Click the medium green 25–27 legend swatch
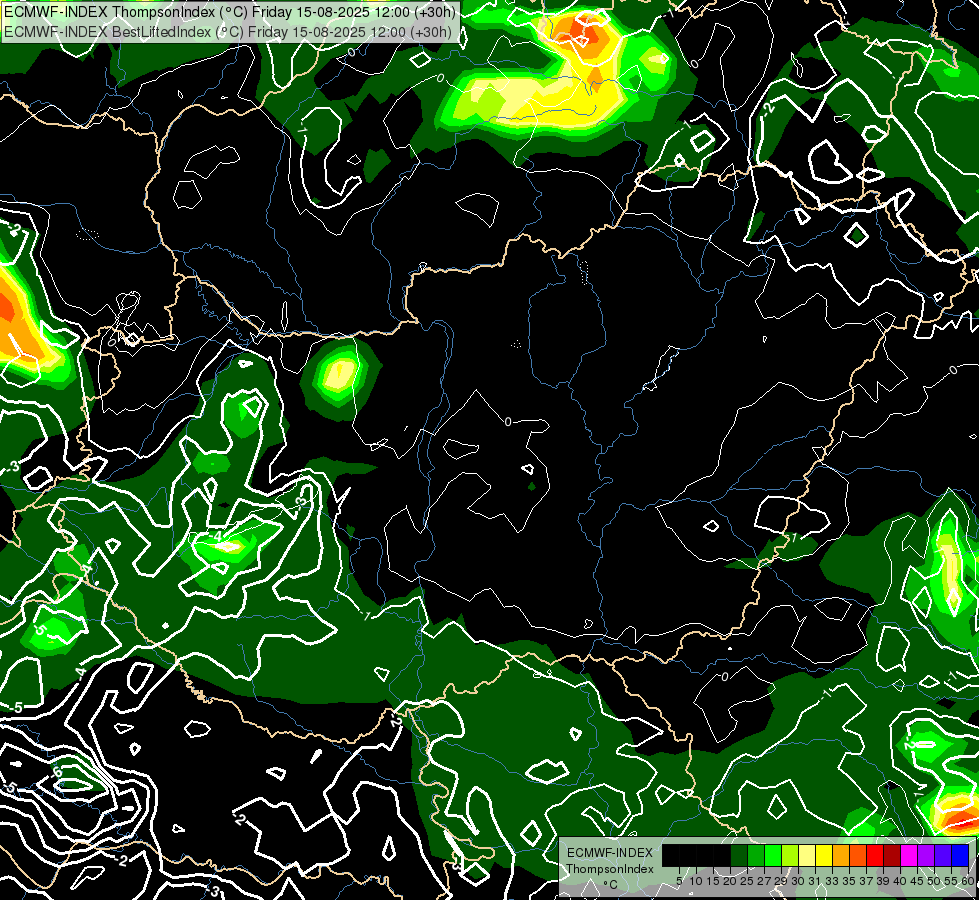Viewport: 979px width, 900px height. (757, 856)
